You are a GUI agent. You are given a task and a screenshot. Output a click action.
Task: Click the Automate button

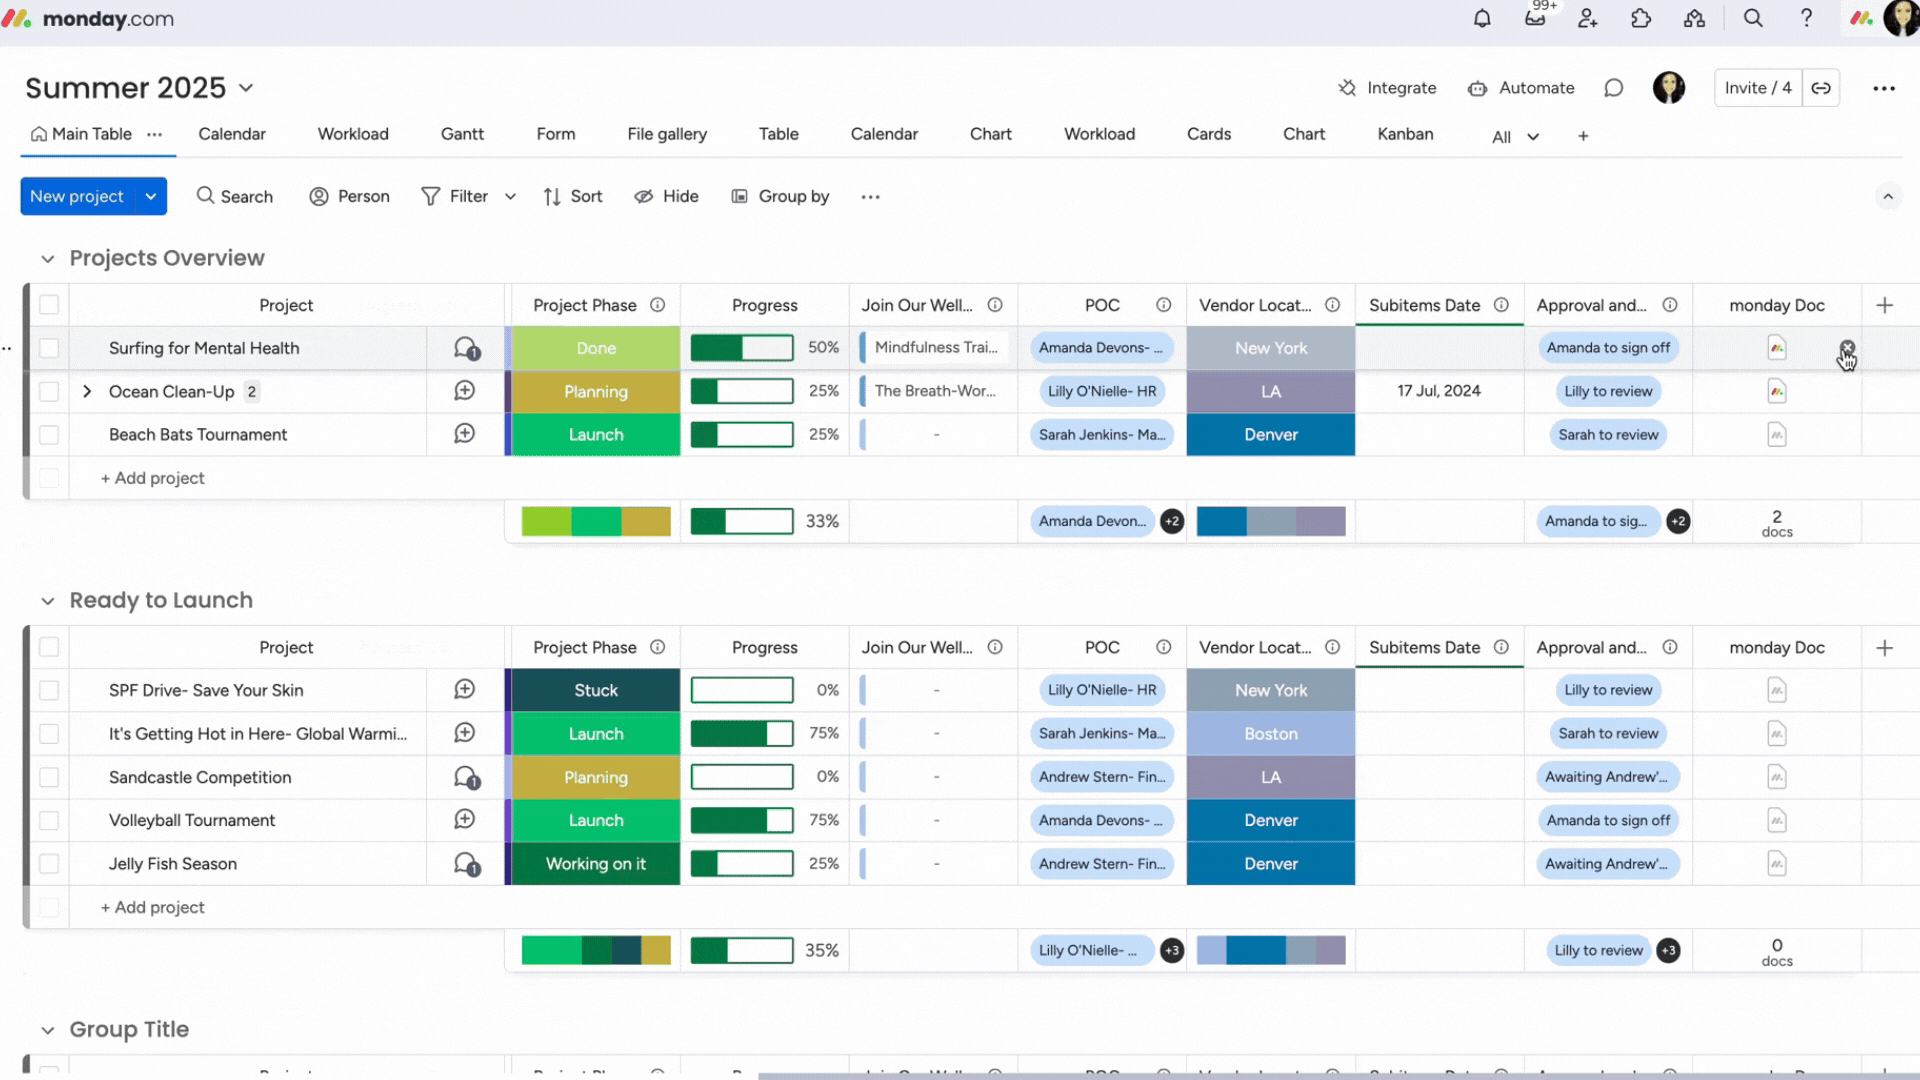[1521, 88]
